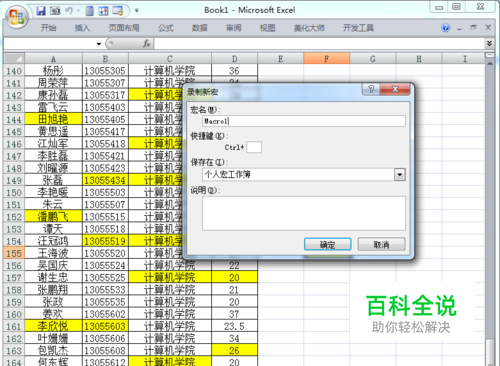
Task: Switch to the 数据 ribbon tab
Action: pyautogui.click(x=200, y=28)
